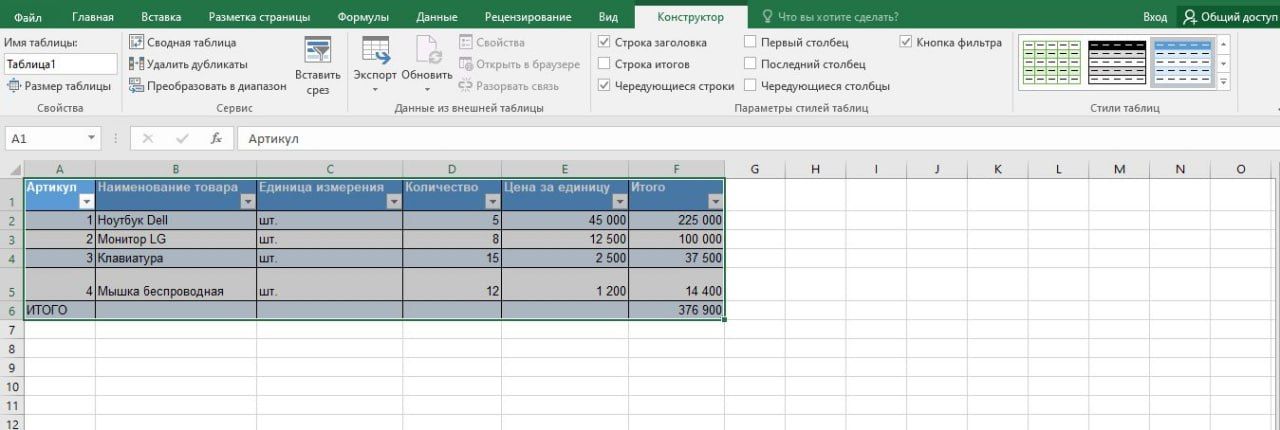Screen dimensions: 1280x430
Task: Switch to the Главная tab
Action: [x=93, y=17]
